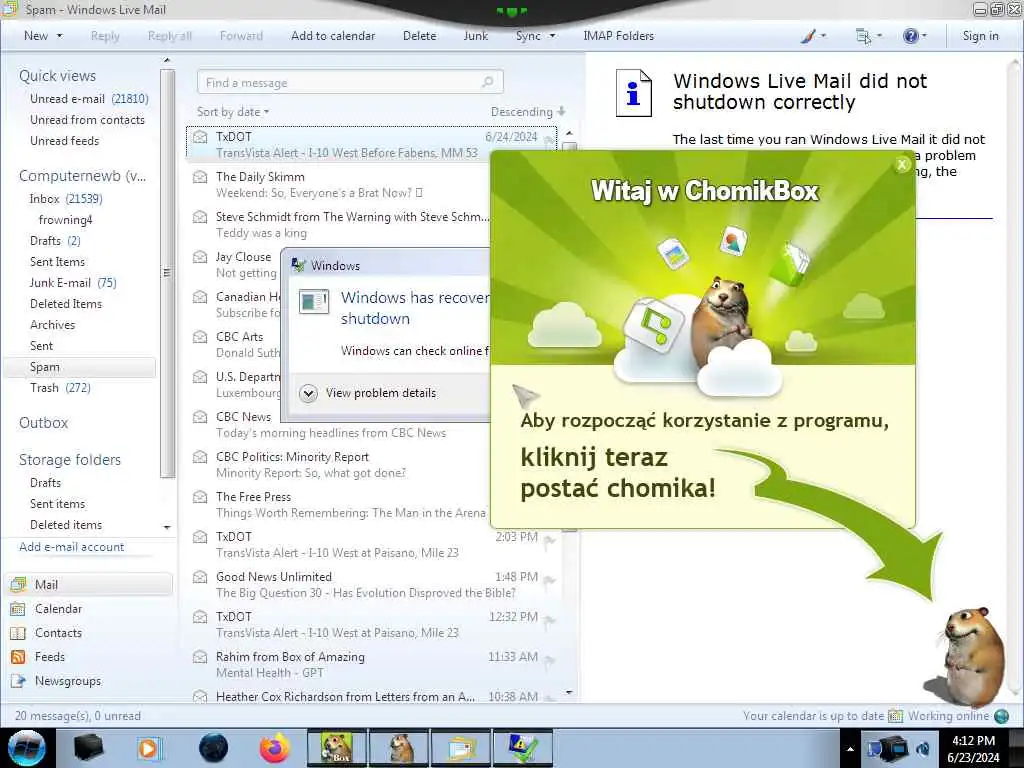Click Add to calendar in toolbar
This screenshot has width=1024, height=768.
[333, 36]
